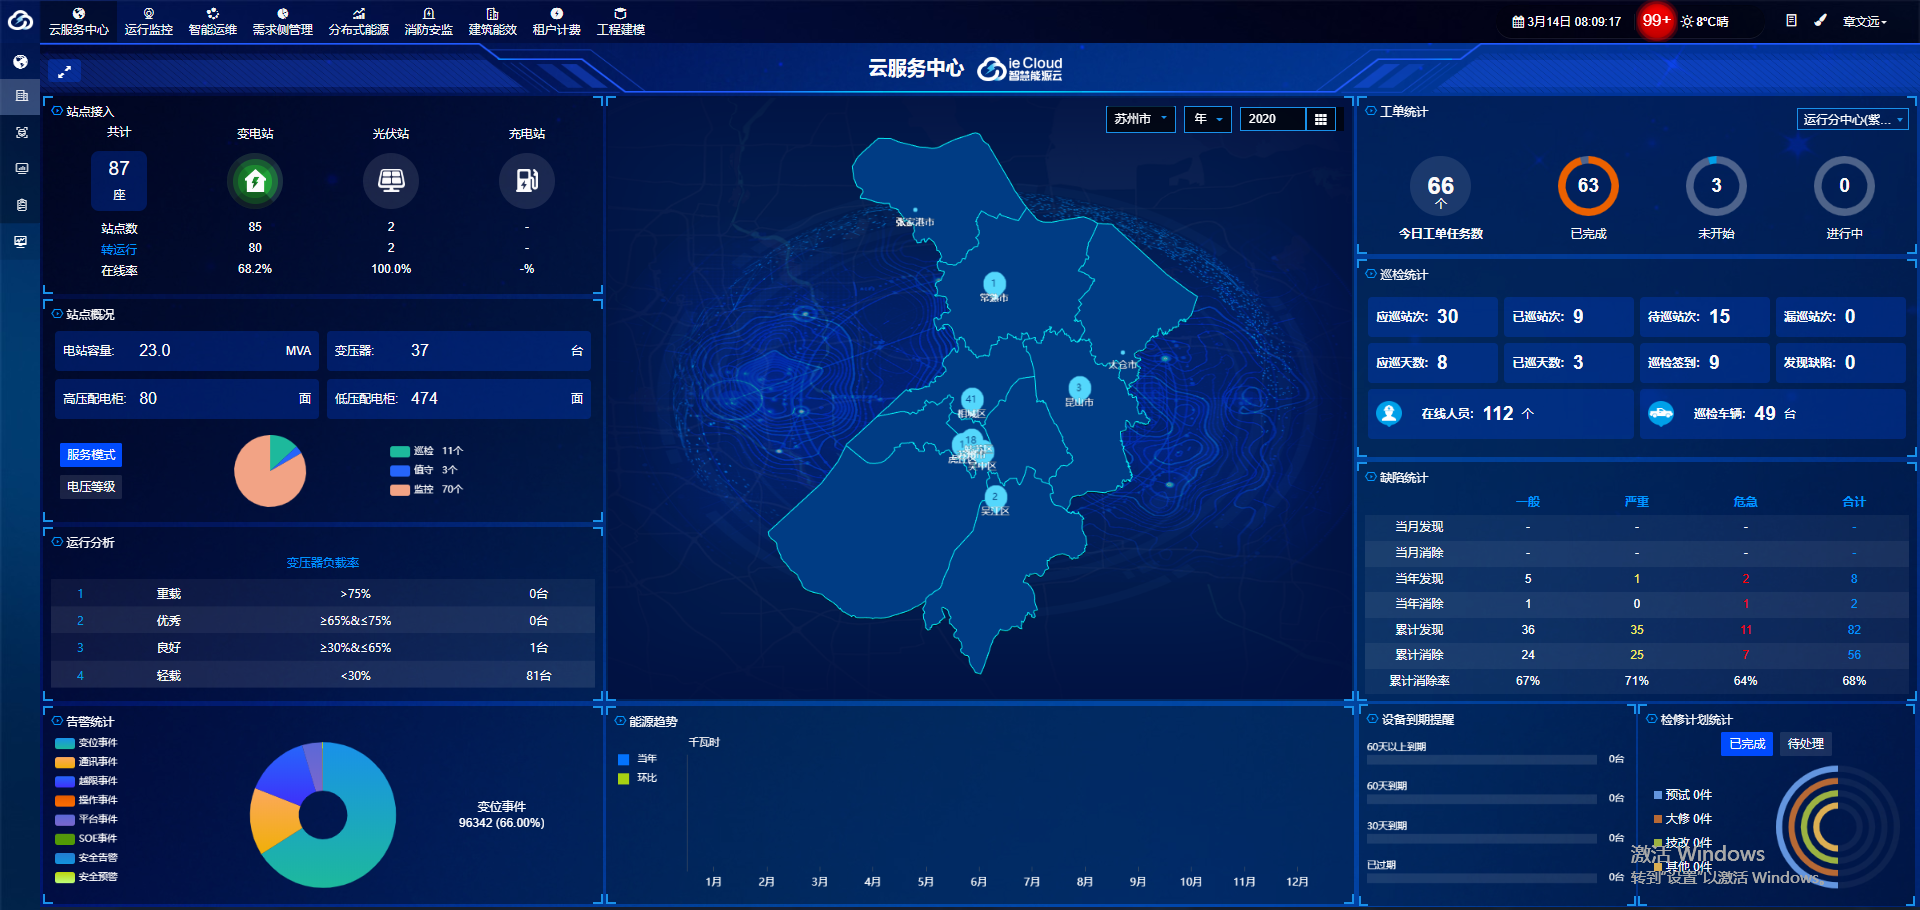Viewport: 1920px width, 910px height.
Task: Click the 充电站 charging station icon
Action: (x=527, y=181)
